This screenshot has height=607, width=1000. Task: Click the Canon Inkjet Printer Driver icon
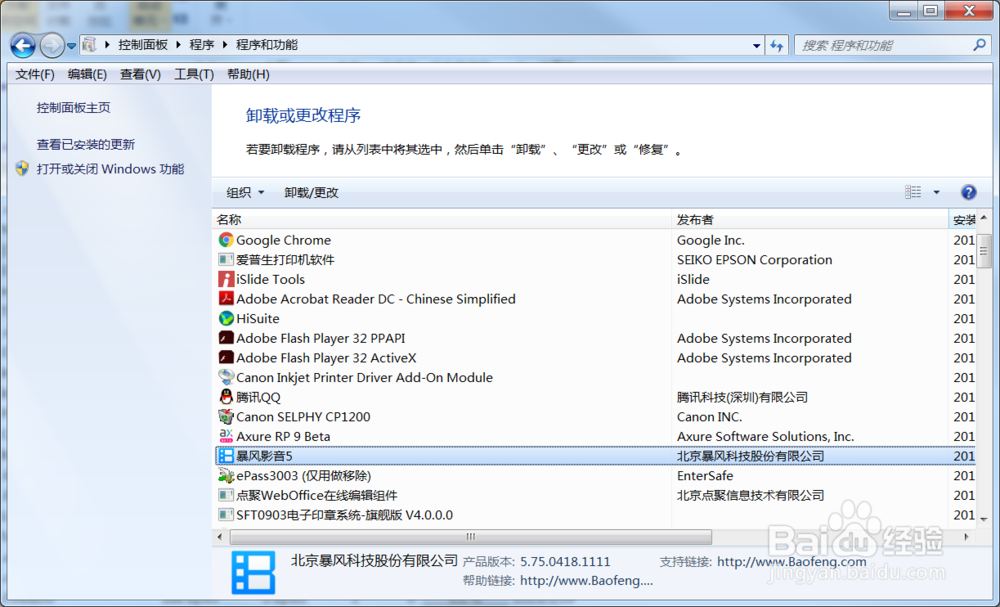click(226, 377)
